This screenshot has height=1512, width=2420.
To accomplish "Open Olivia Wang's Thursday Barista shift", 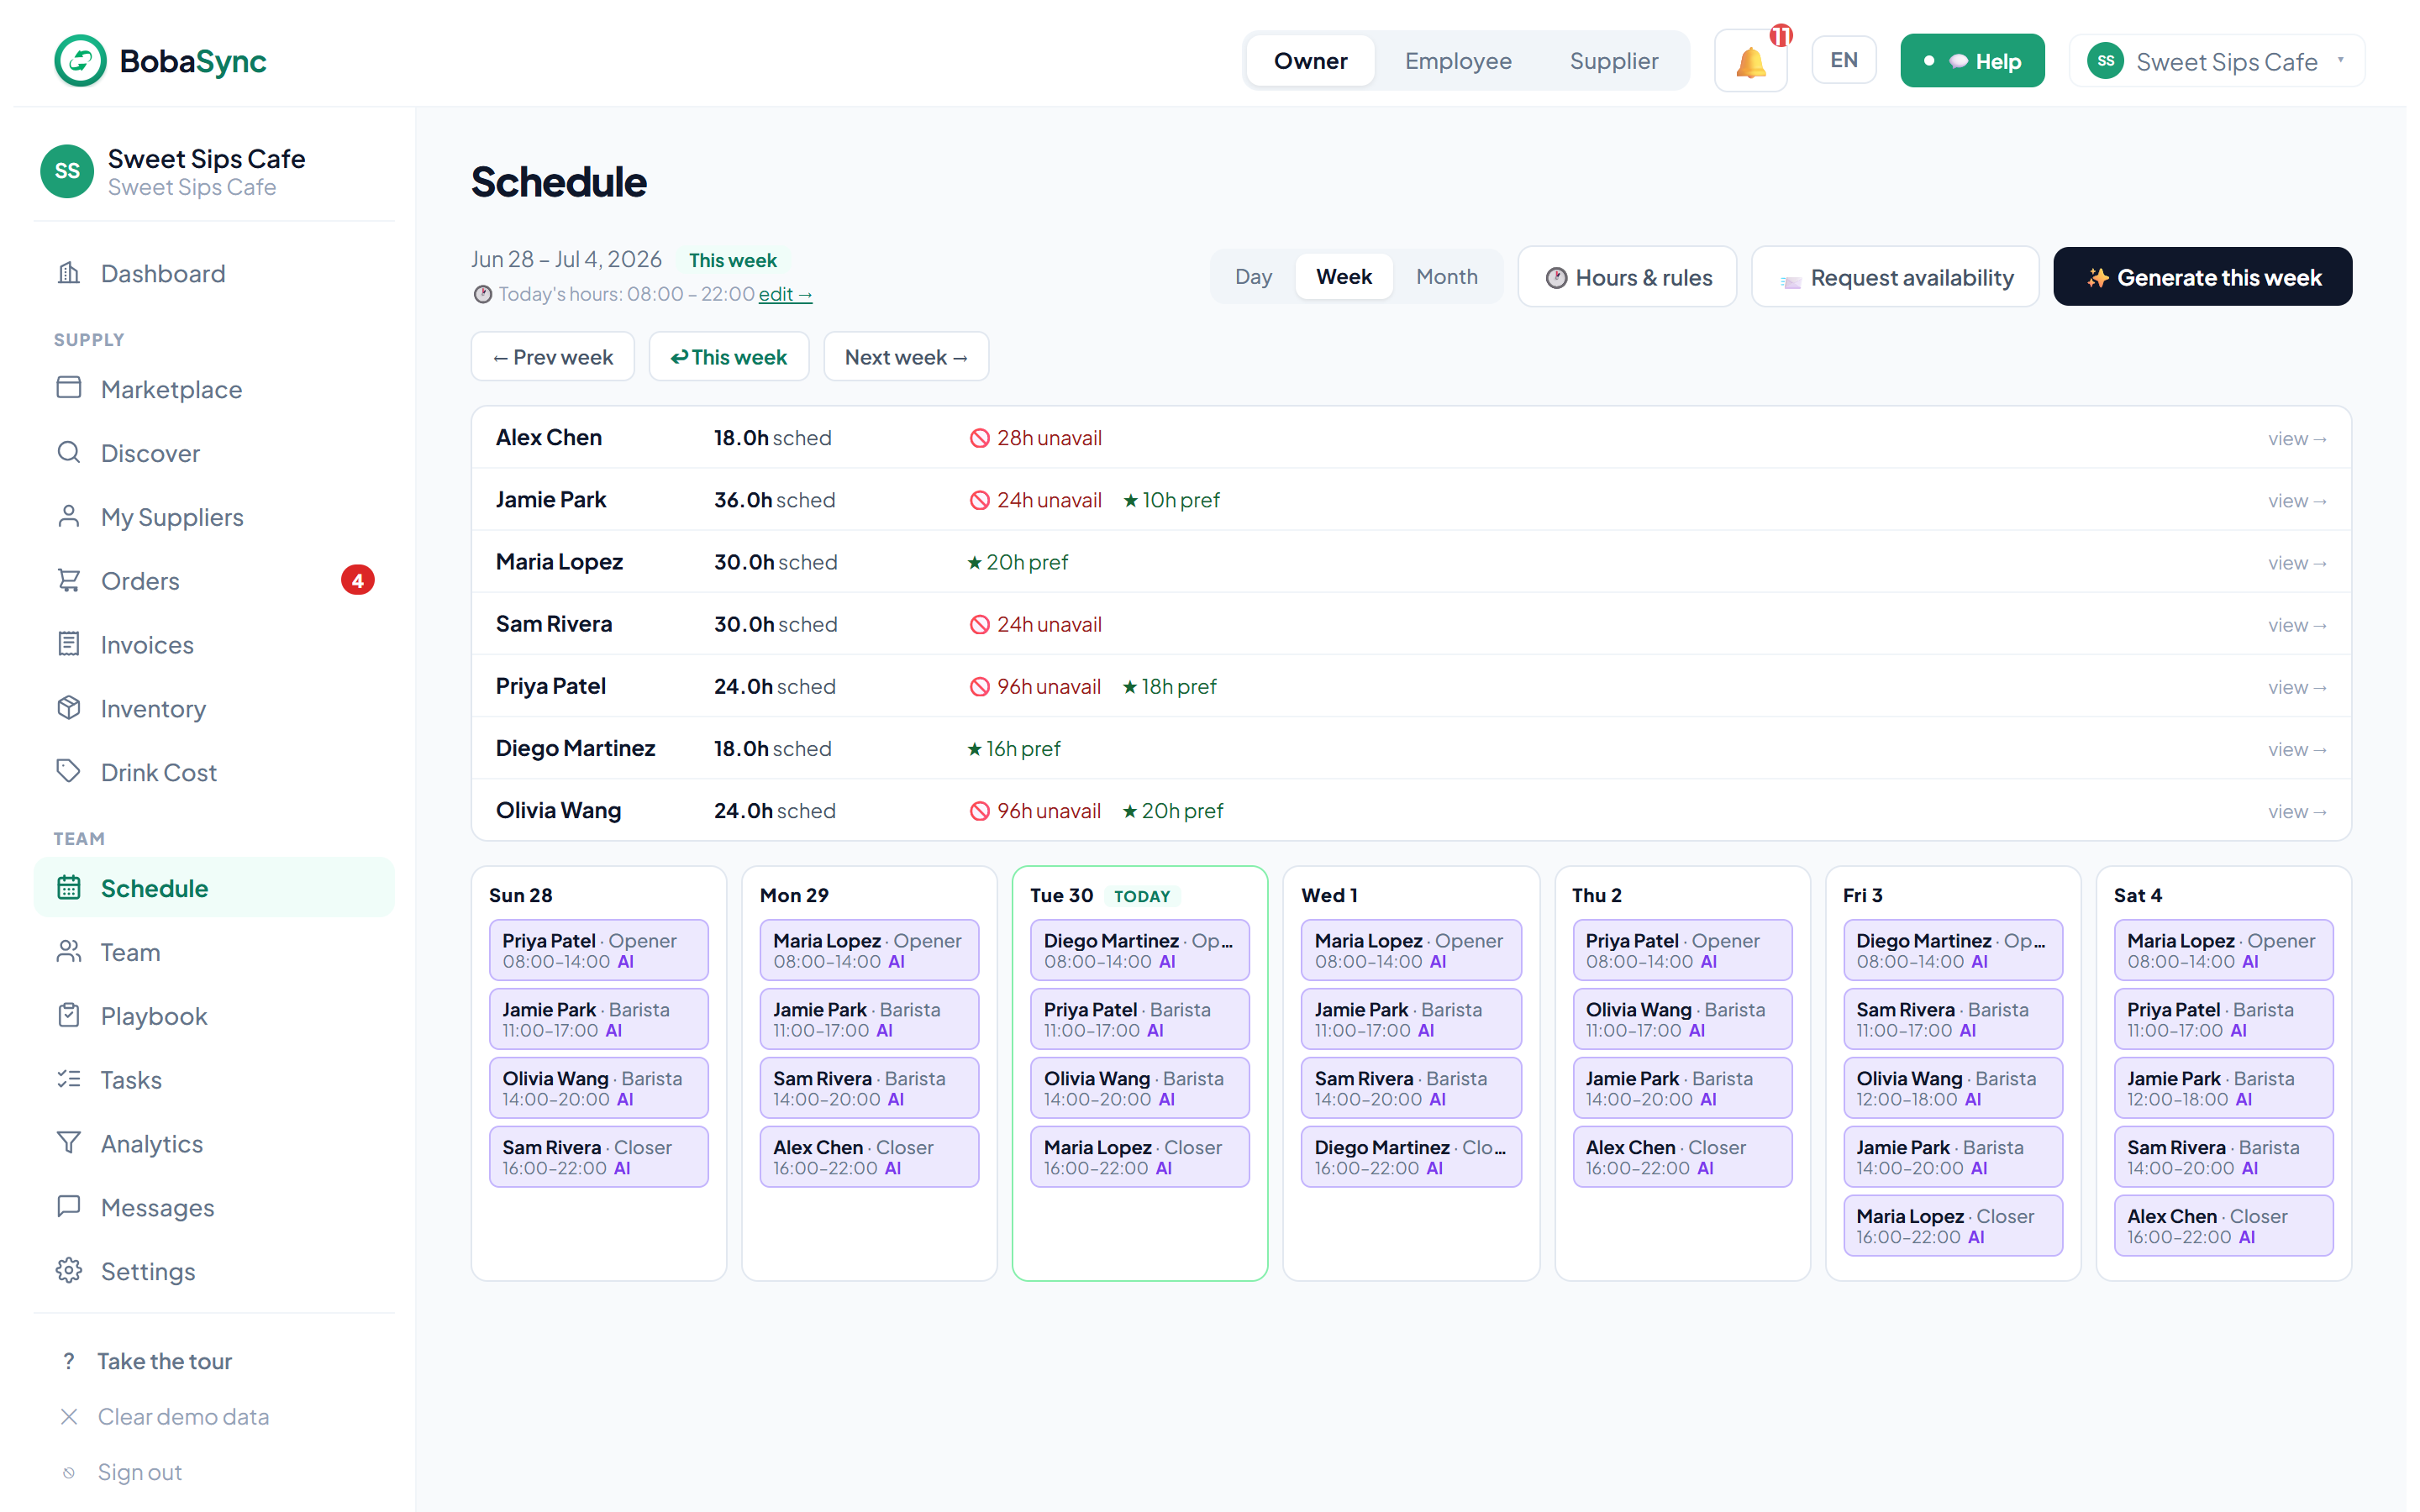I will tap(1682, 1018).
